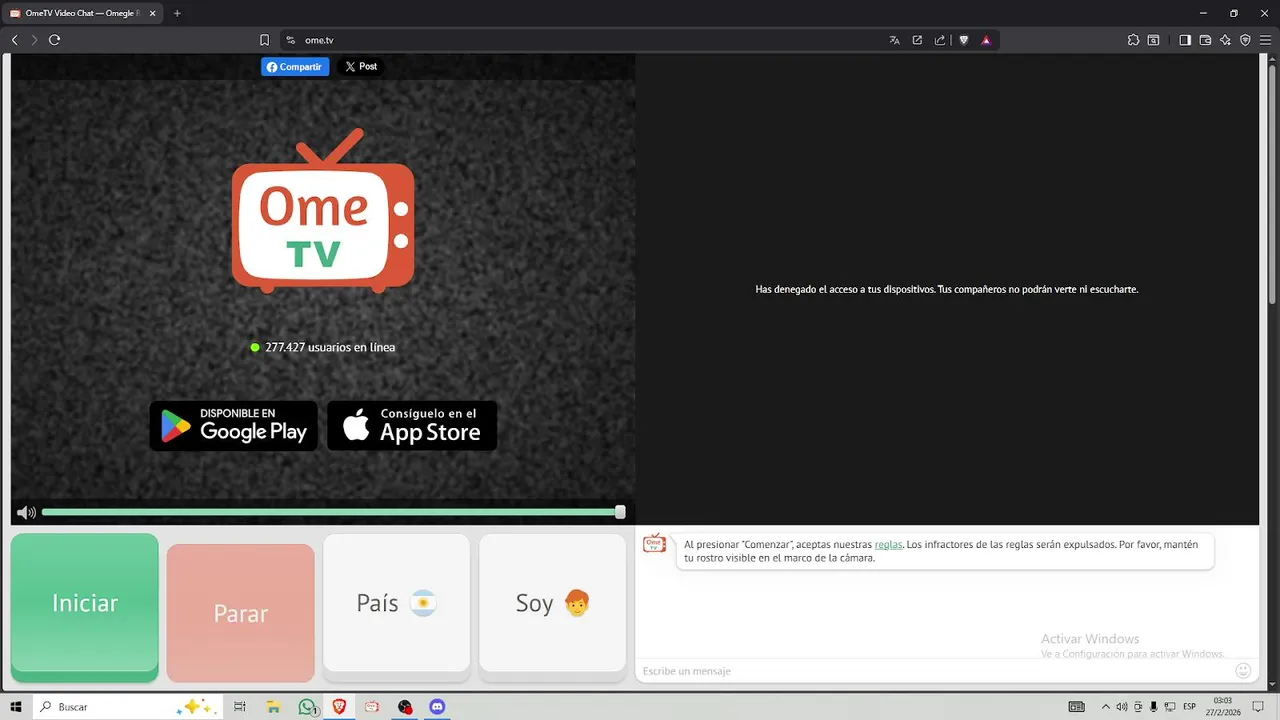This screenshot has width=1280, height=720.
Task: Show hidden system tray icons
Action: click(x=1105, y=706)
